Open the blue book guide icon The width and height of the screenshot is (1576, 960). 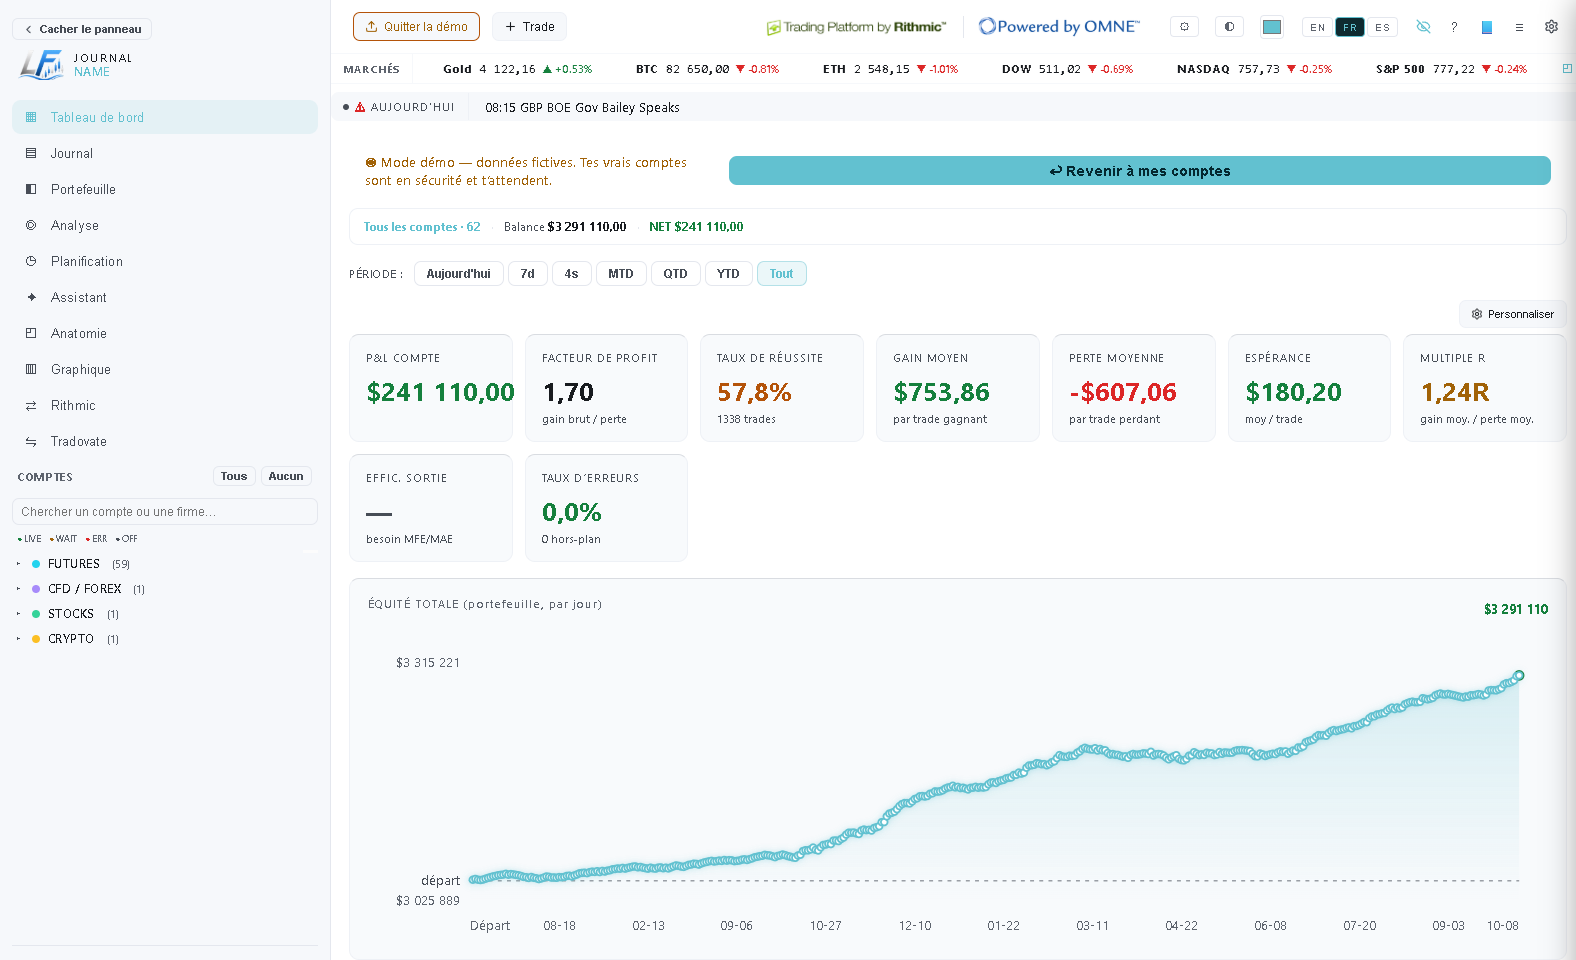[x=1487, y=27]
